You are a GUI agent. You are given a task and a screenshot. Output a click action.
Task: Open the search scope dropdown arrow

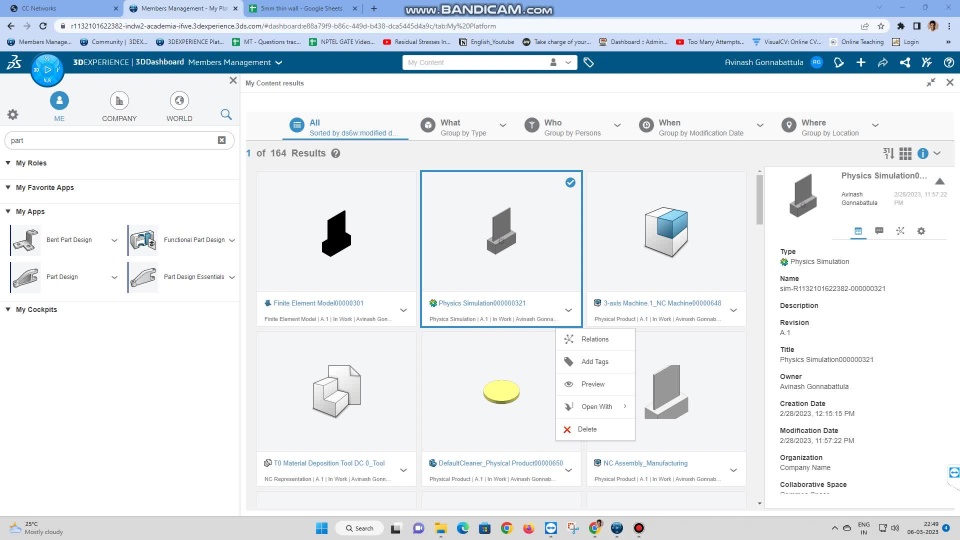click(568, 62)
